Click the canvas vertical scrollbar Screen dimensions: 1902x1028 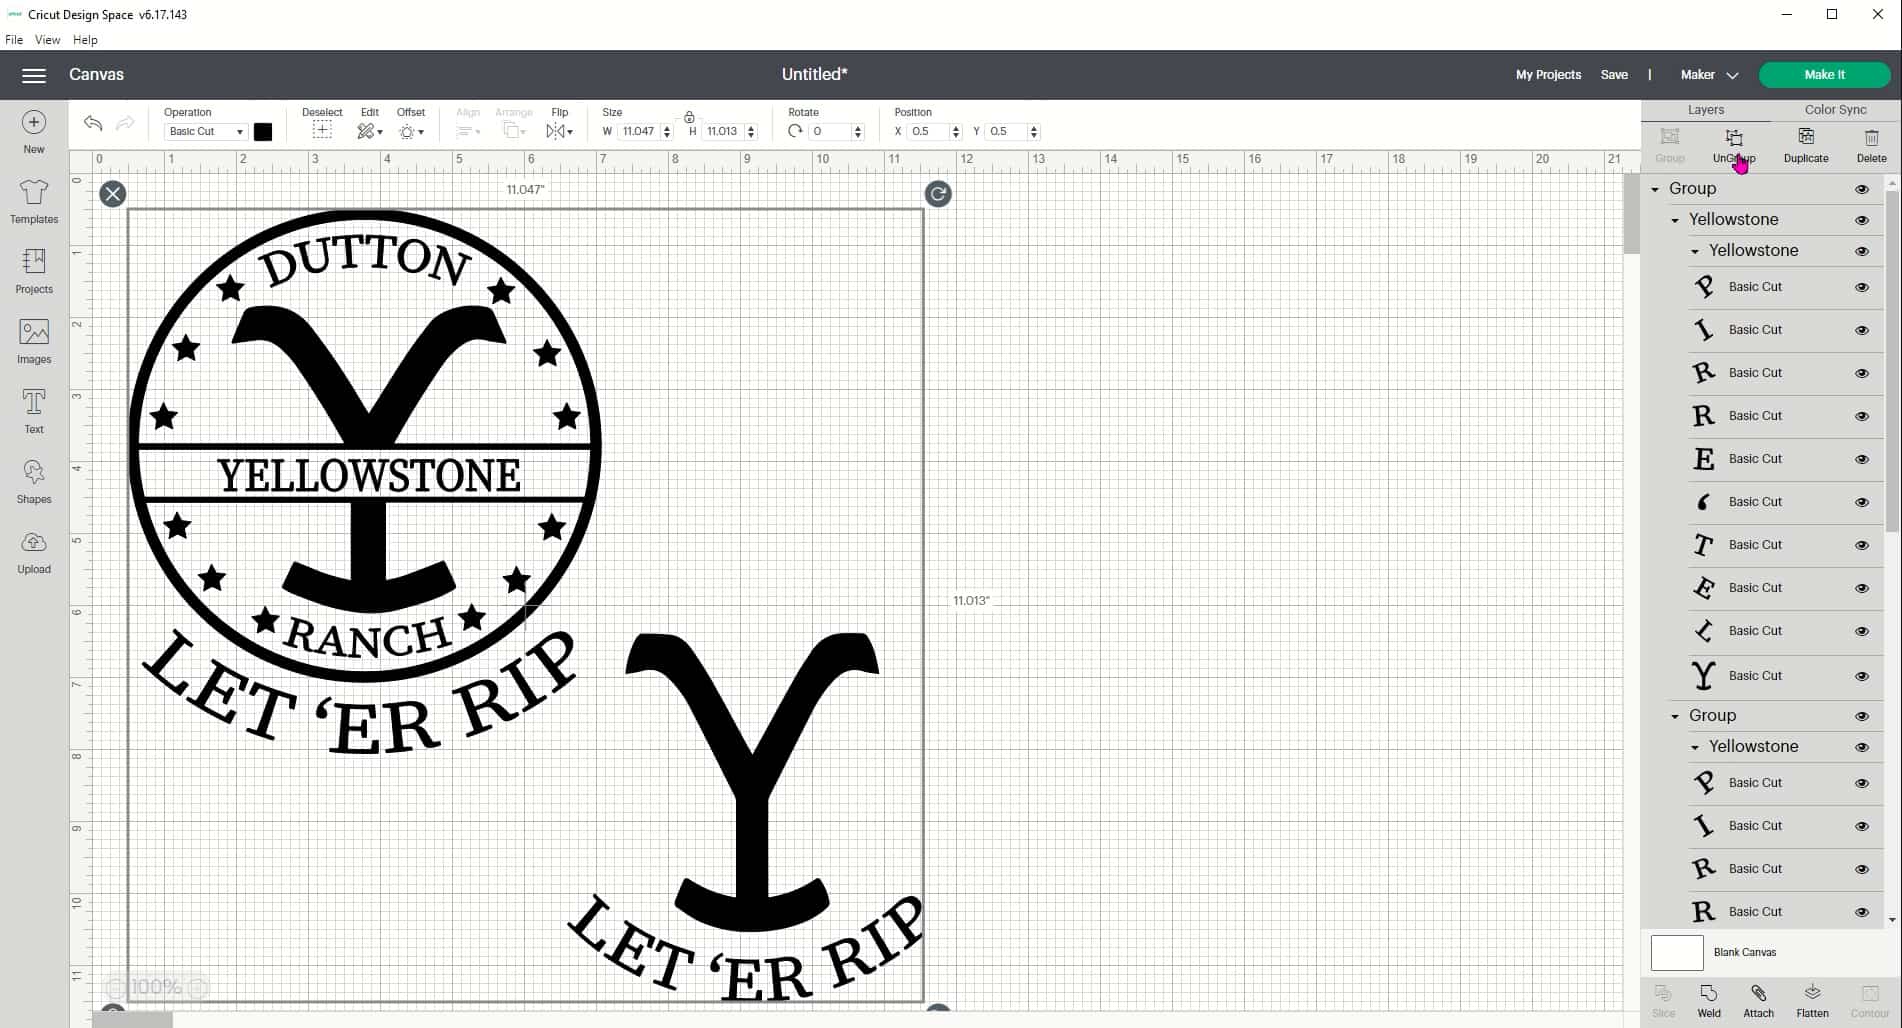[1631, 215]
